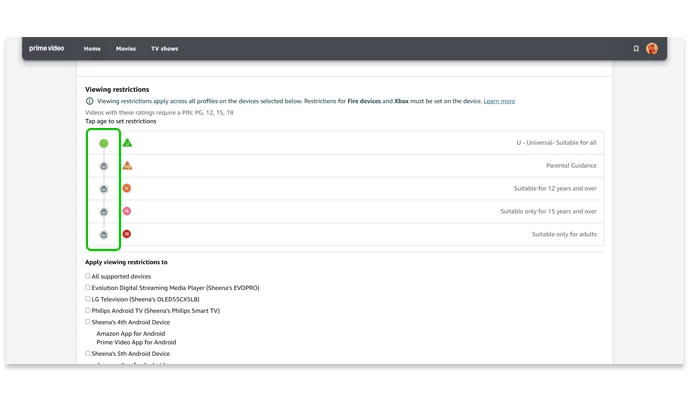This screenshot has height=400, width=690.
Task: Open the profile avatar menu
Action: [x=652, y=48]
